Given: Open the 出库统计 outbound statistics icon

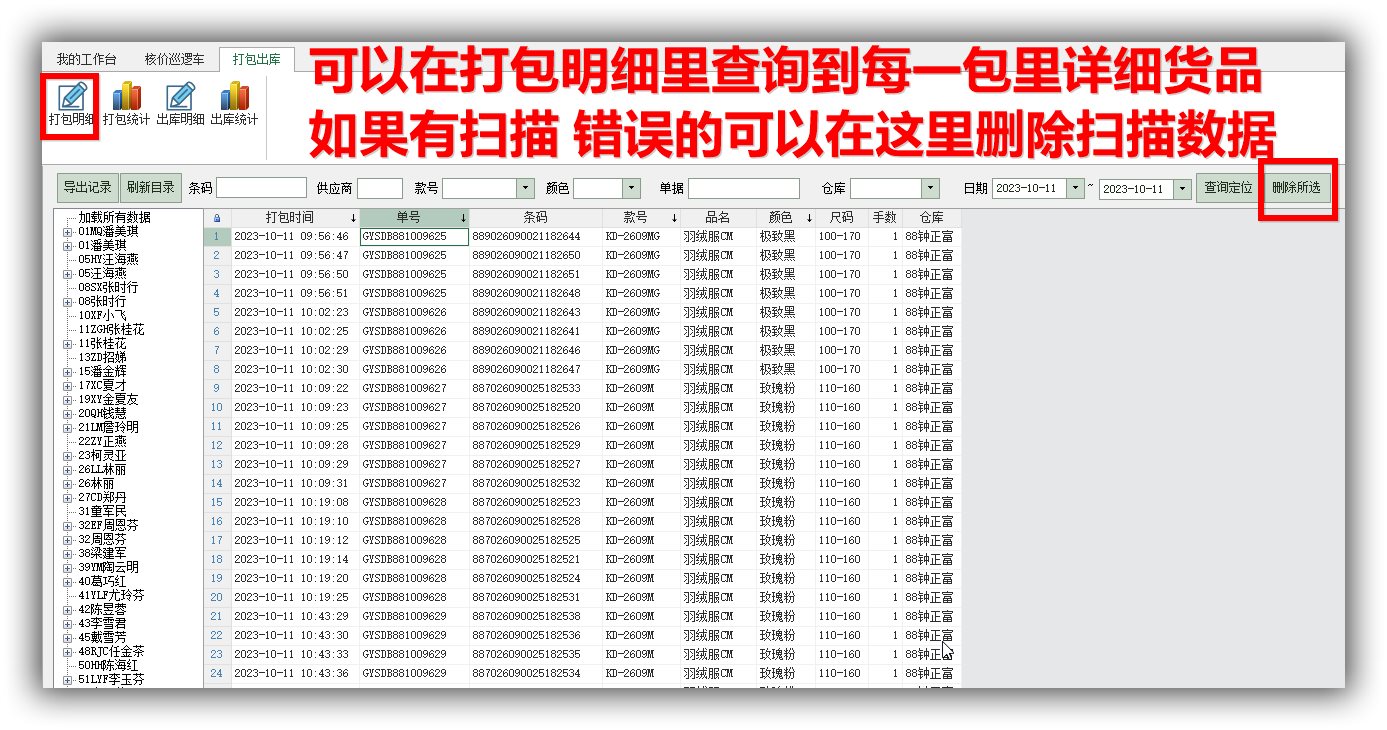Looking at the screenshot, I should tap(234, 104).
